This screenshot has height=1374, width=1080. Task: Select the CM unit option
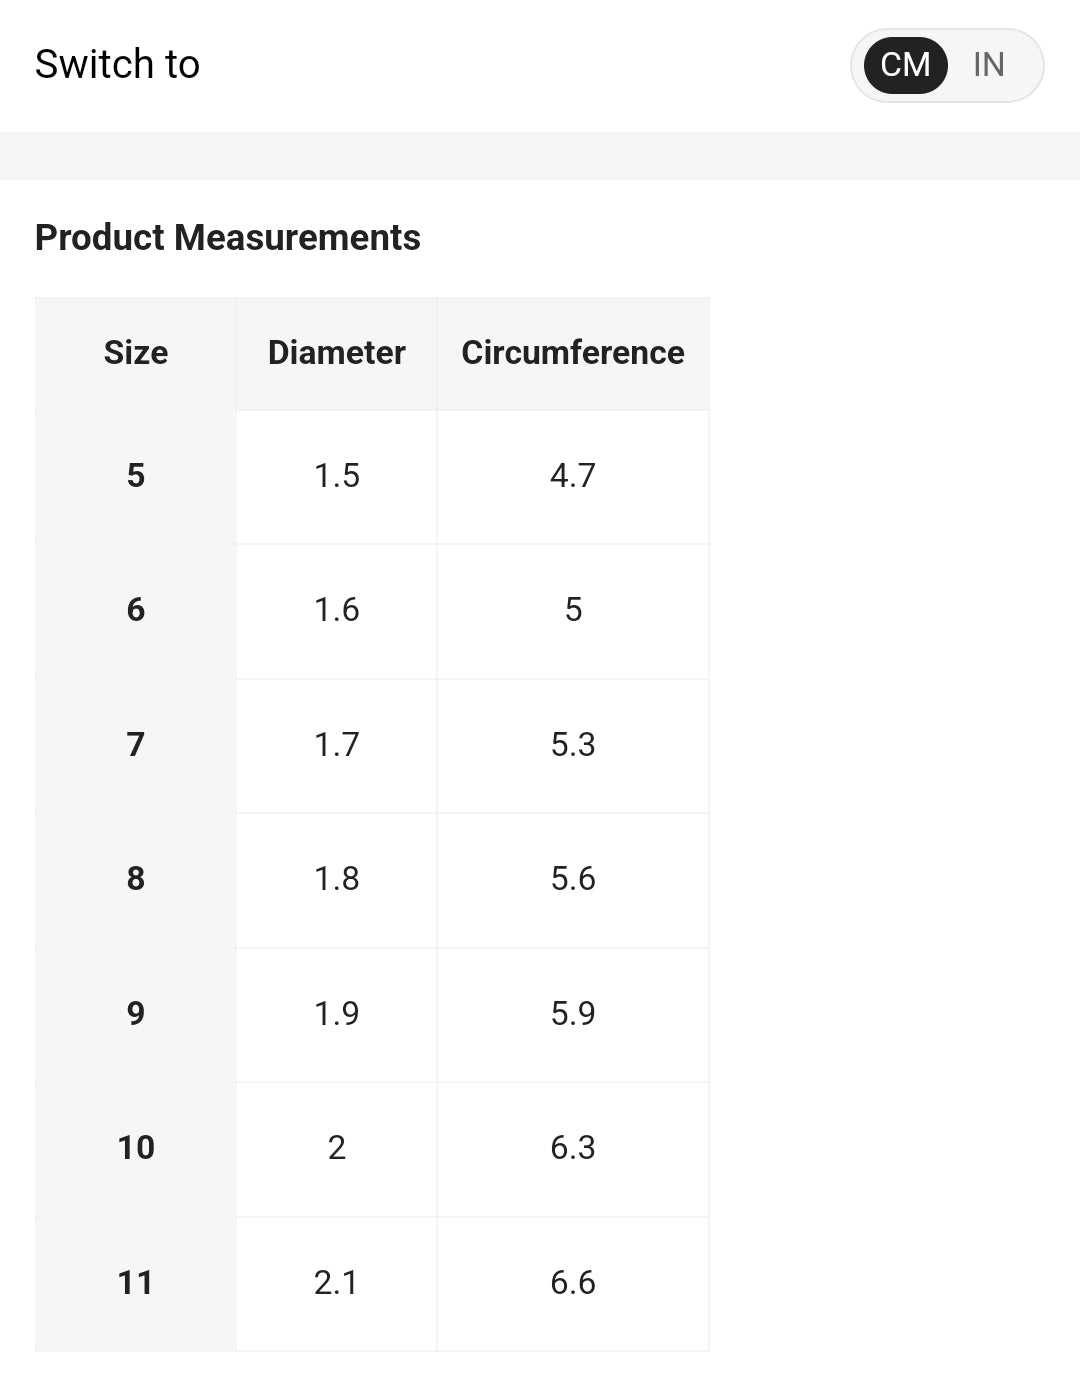906,65
